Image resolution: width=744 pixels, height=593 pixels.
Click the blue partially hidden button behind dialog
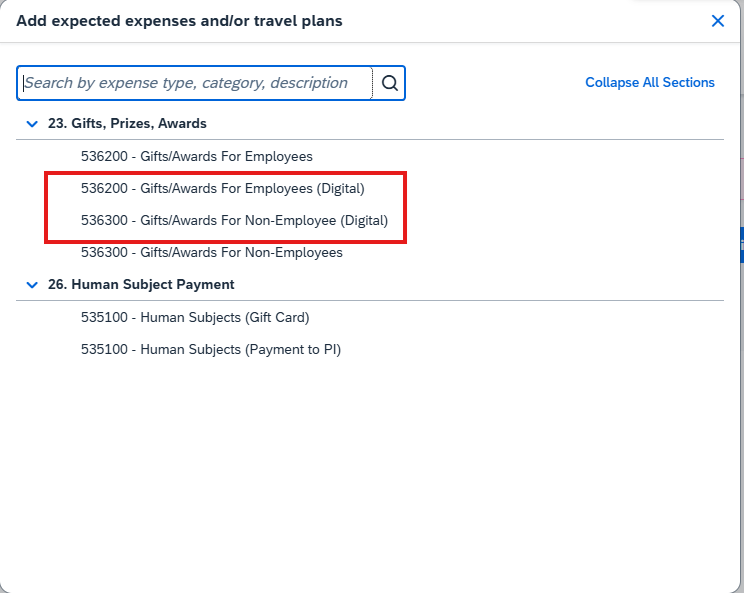pyautogui.click(x=741, y=245)
